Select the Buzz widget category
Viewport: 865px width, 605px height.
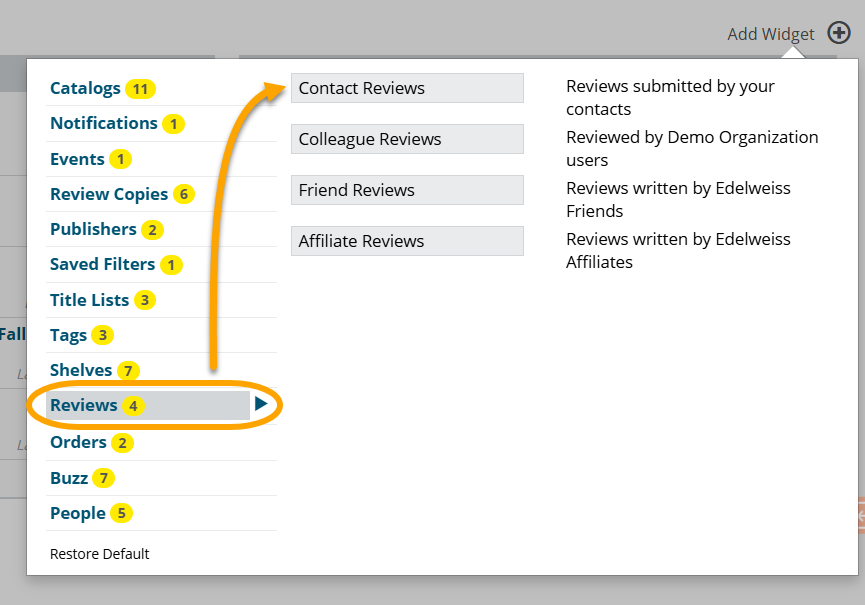(69, 478)
